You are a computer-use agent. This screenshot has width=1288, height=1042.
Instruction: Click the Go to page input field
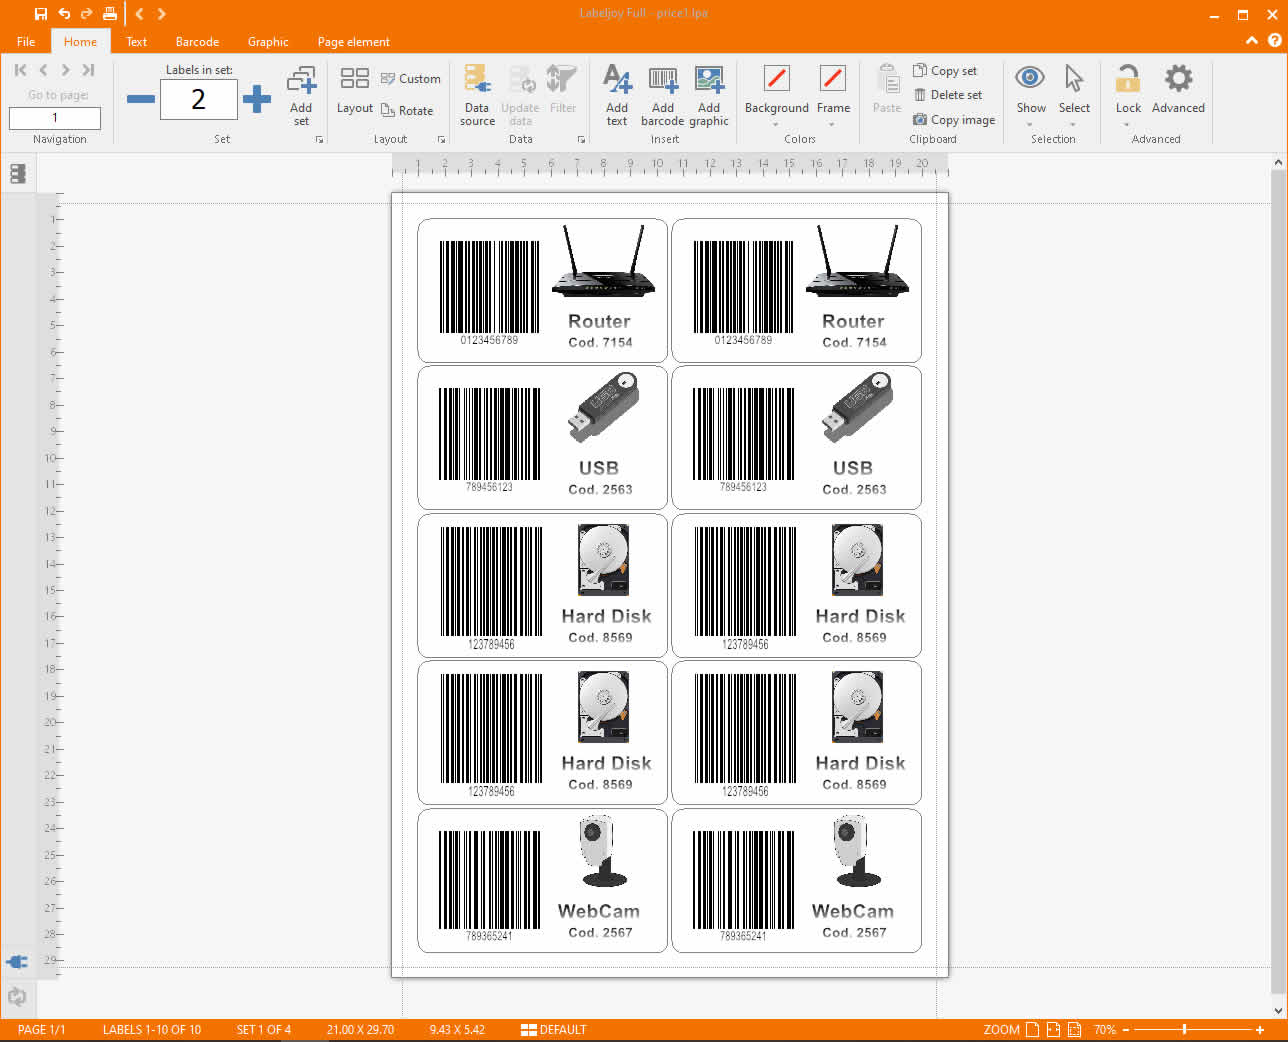pyautogui.click(x=55, y=118)
